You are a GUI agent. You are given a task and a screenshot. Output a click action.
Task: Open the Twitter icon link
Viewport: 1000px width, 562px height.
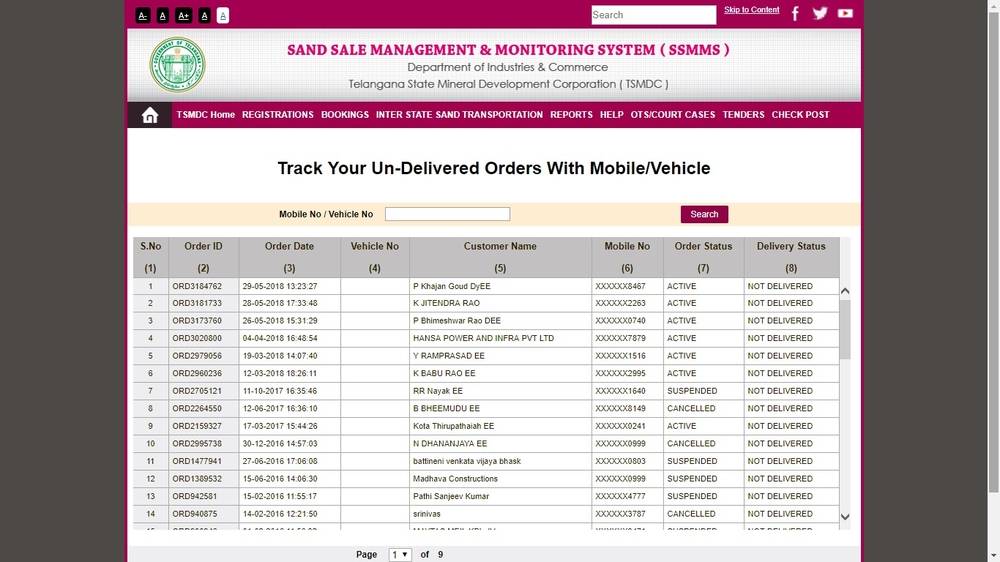coord(820,14)
